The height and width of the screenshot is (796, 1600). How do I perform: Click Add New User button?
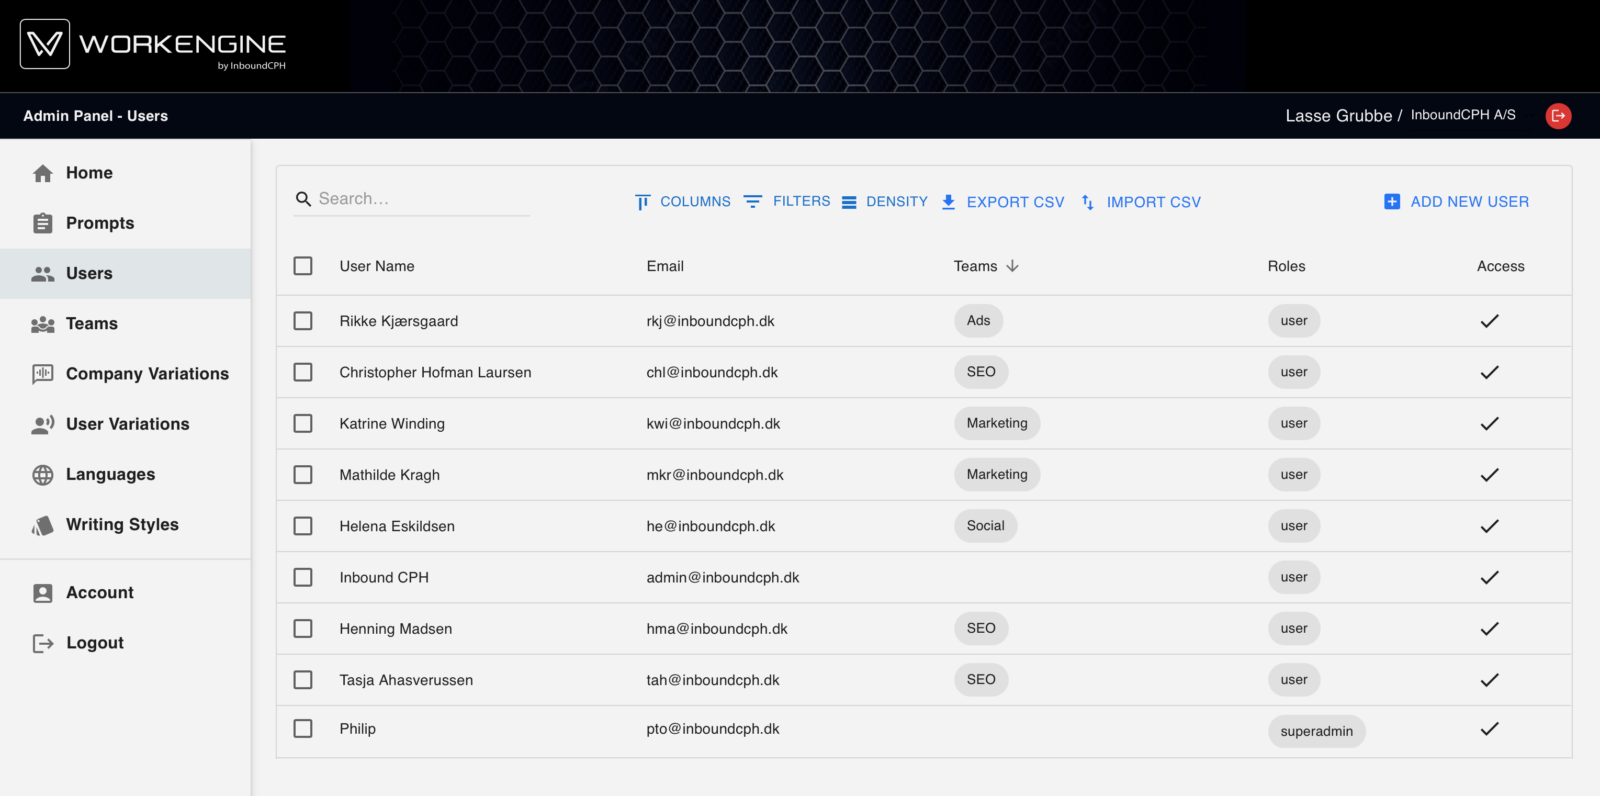point(1456,202)
